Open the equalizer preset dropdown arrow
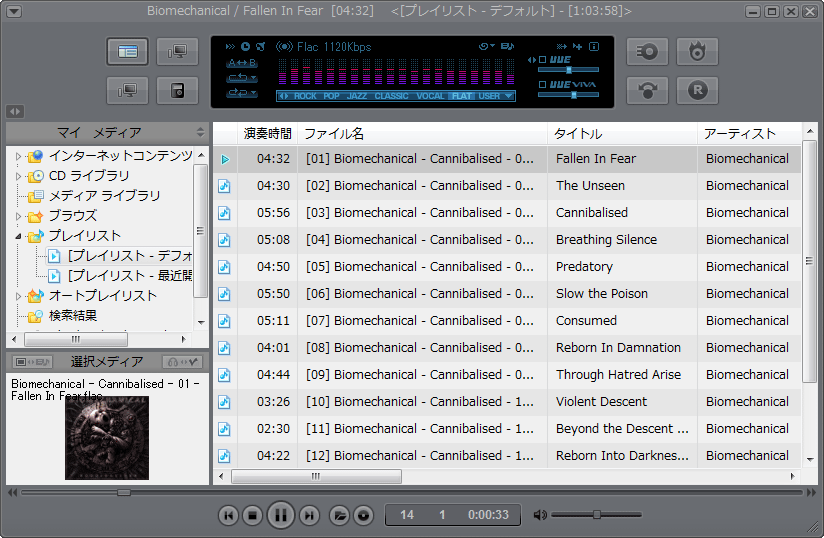Screen dimensions: 824x538 pyautogui.click(x=509, y=96)
